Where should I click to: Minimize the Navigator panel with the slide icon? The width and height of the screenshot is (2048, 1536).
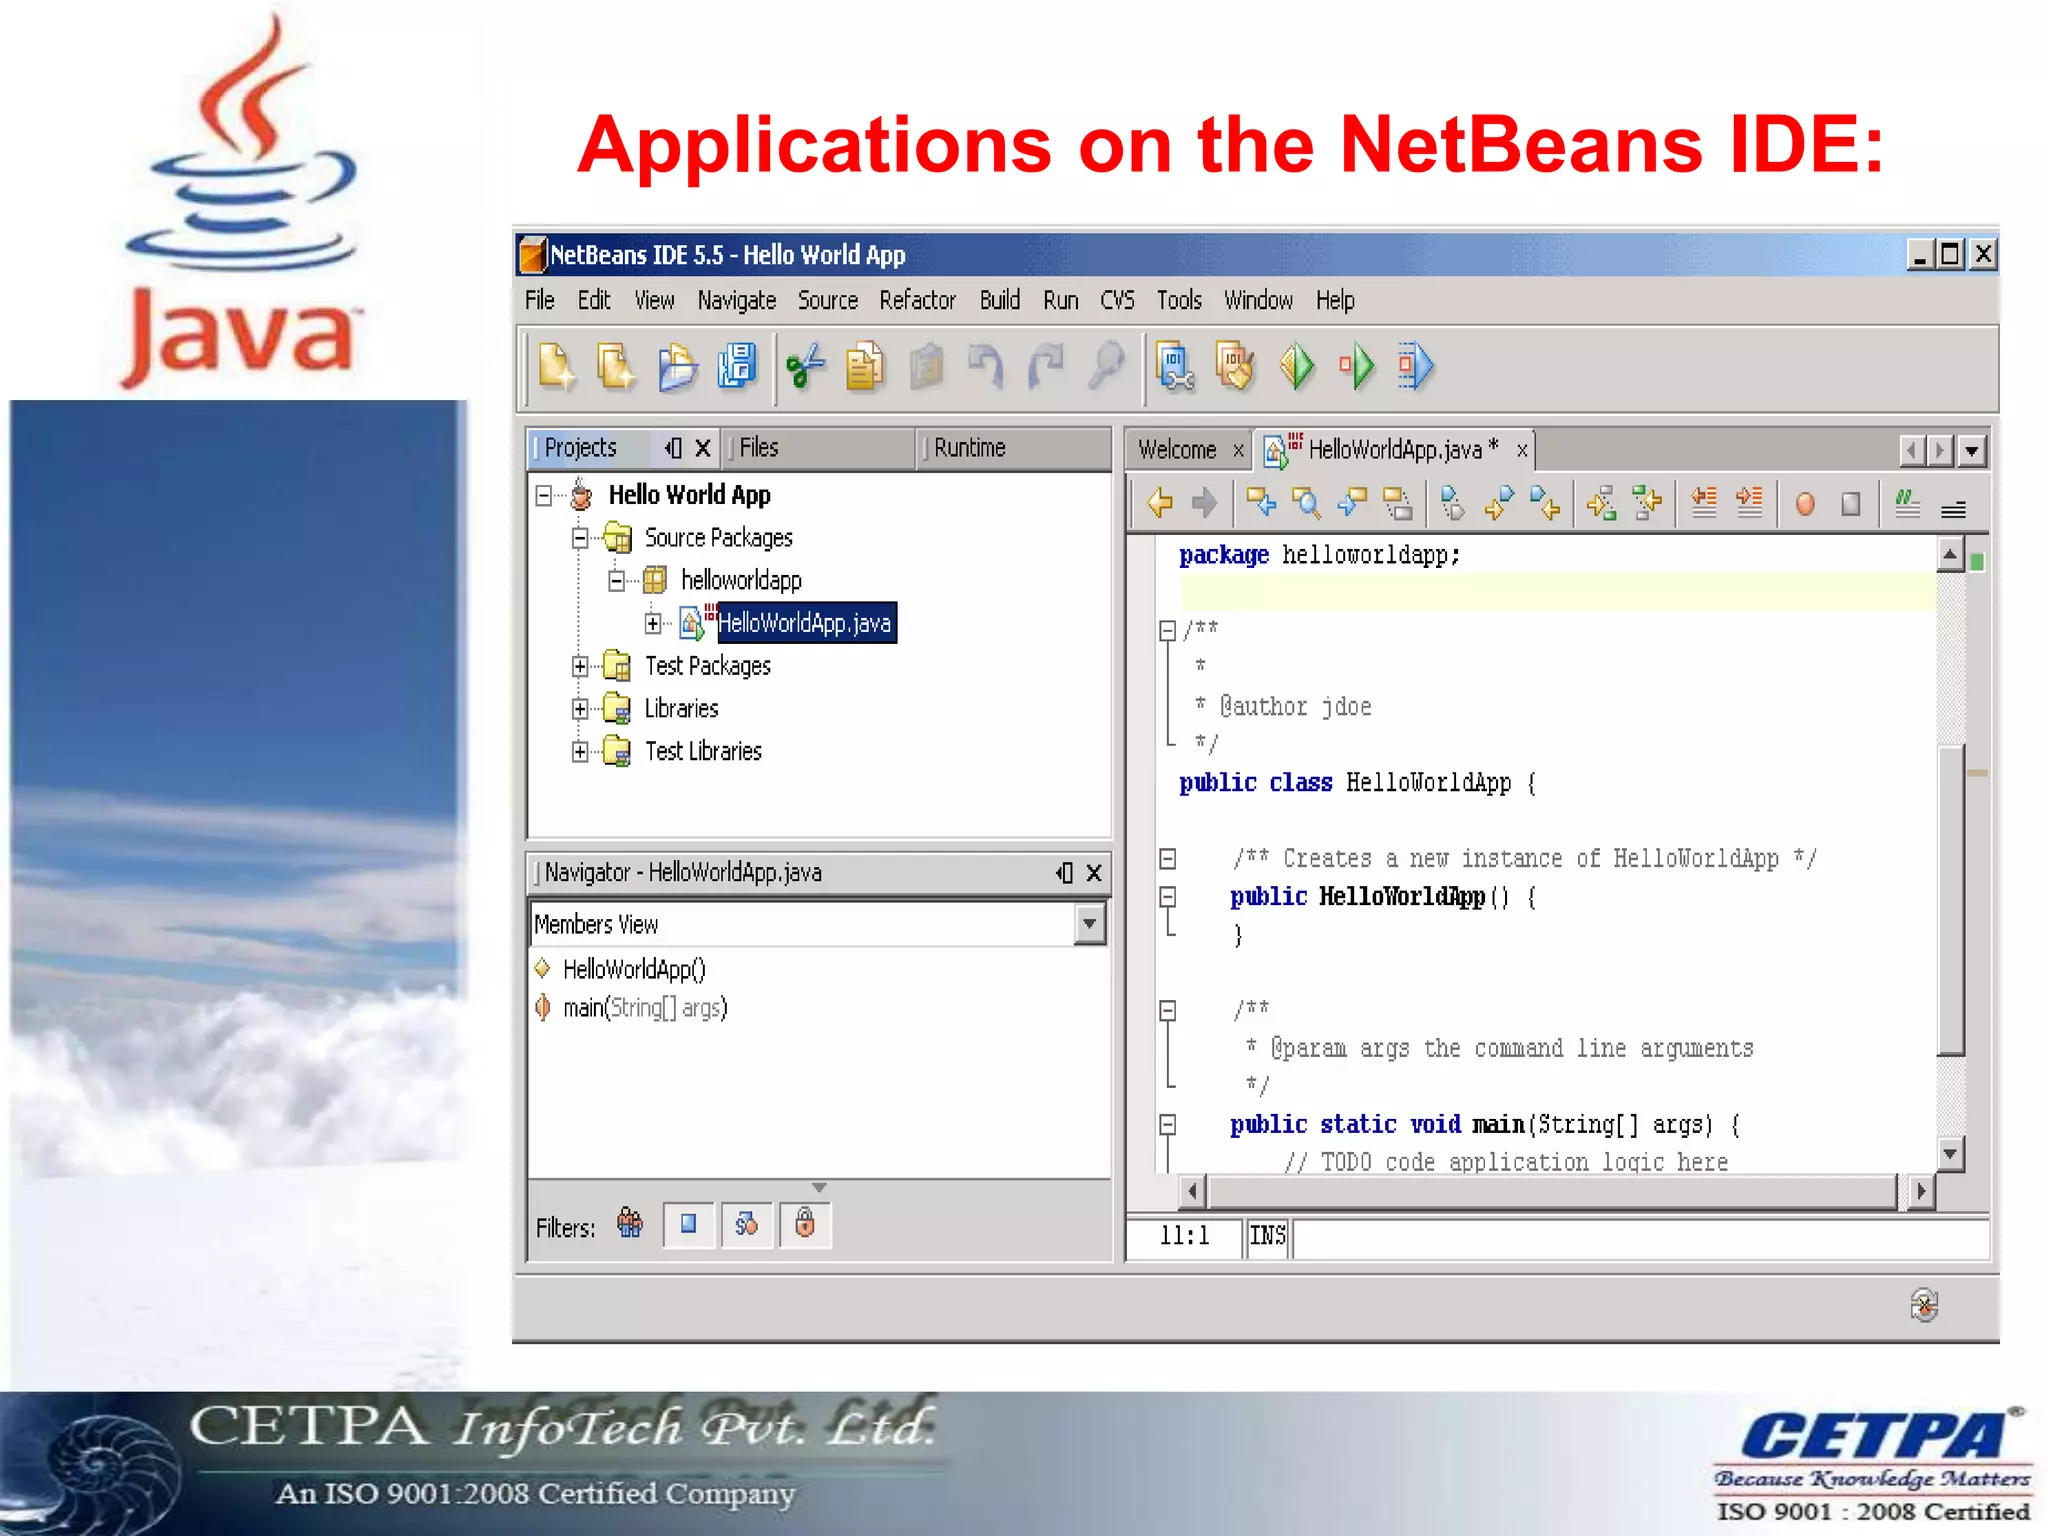1064,873
